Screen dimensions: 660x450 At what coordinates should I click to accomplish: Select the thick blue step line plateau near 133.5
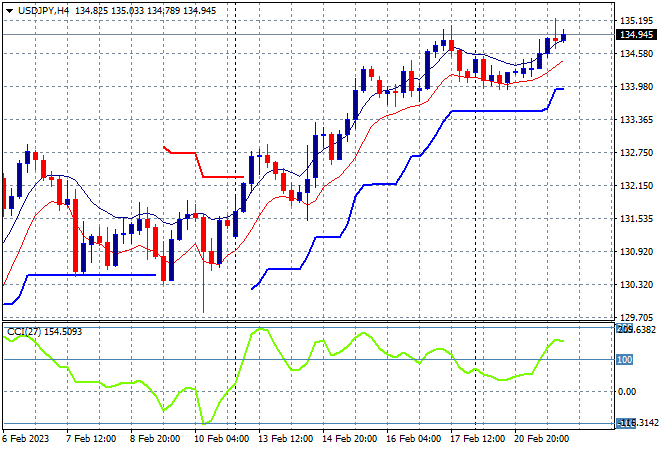pyautogui.click(x=499, y=111)
